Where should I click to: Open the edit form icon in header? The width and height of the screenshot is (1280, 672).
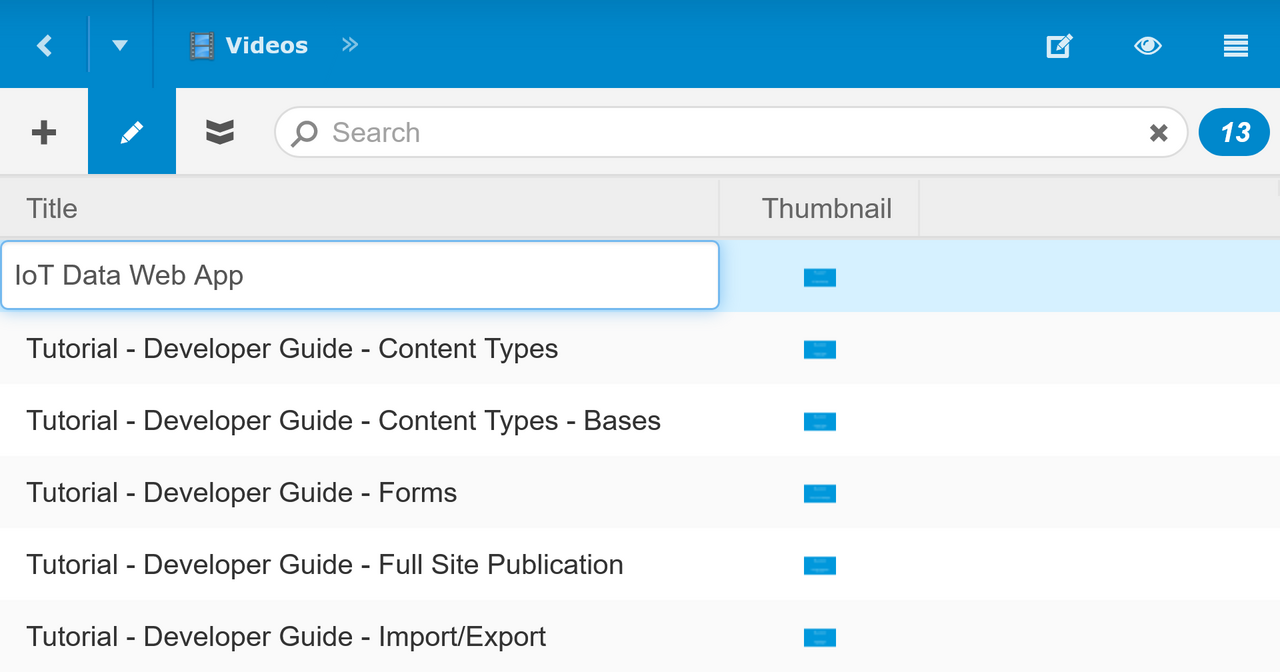pyautogui.click(x=1059, y=46)
